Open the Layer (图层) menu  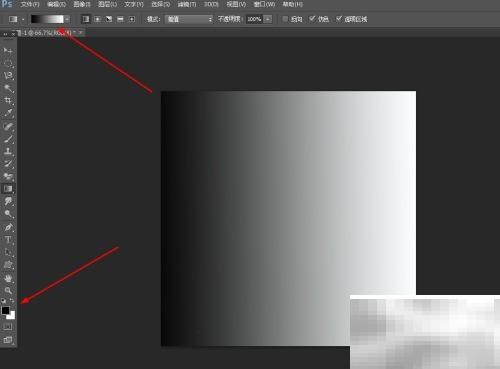[107, 4]
